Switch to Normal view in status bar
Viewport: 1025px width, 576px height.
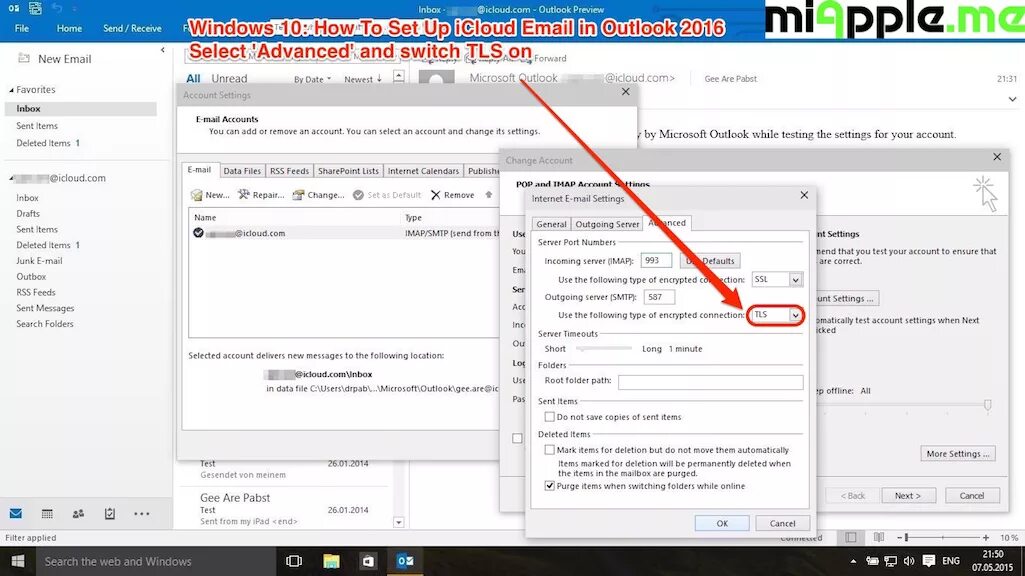[850, 537]
